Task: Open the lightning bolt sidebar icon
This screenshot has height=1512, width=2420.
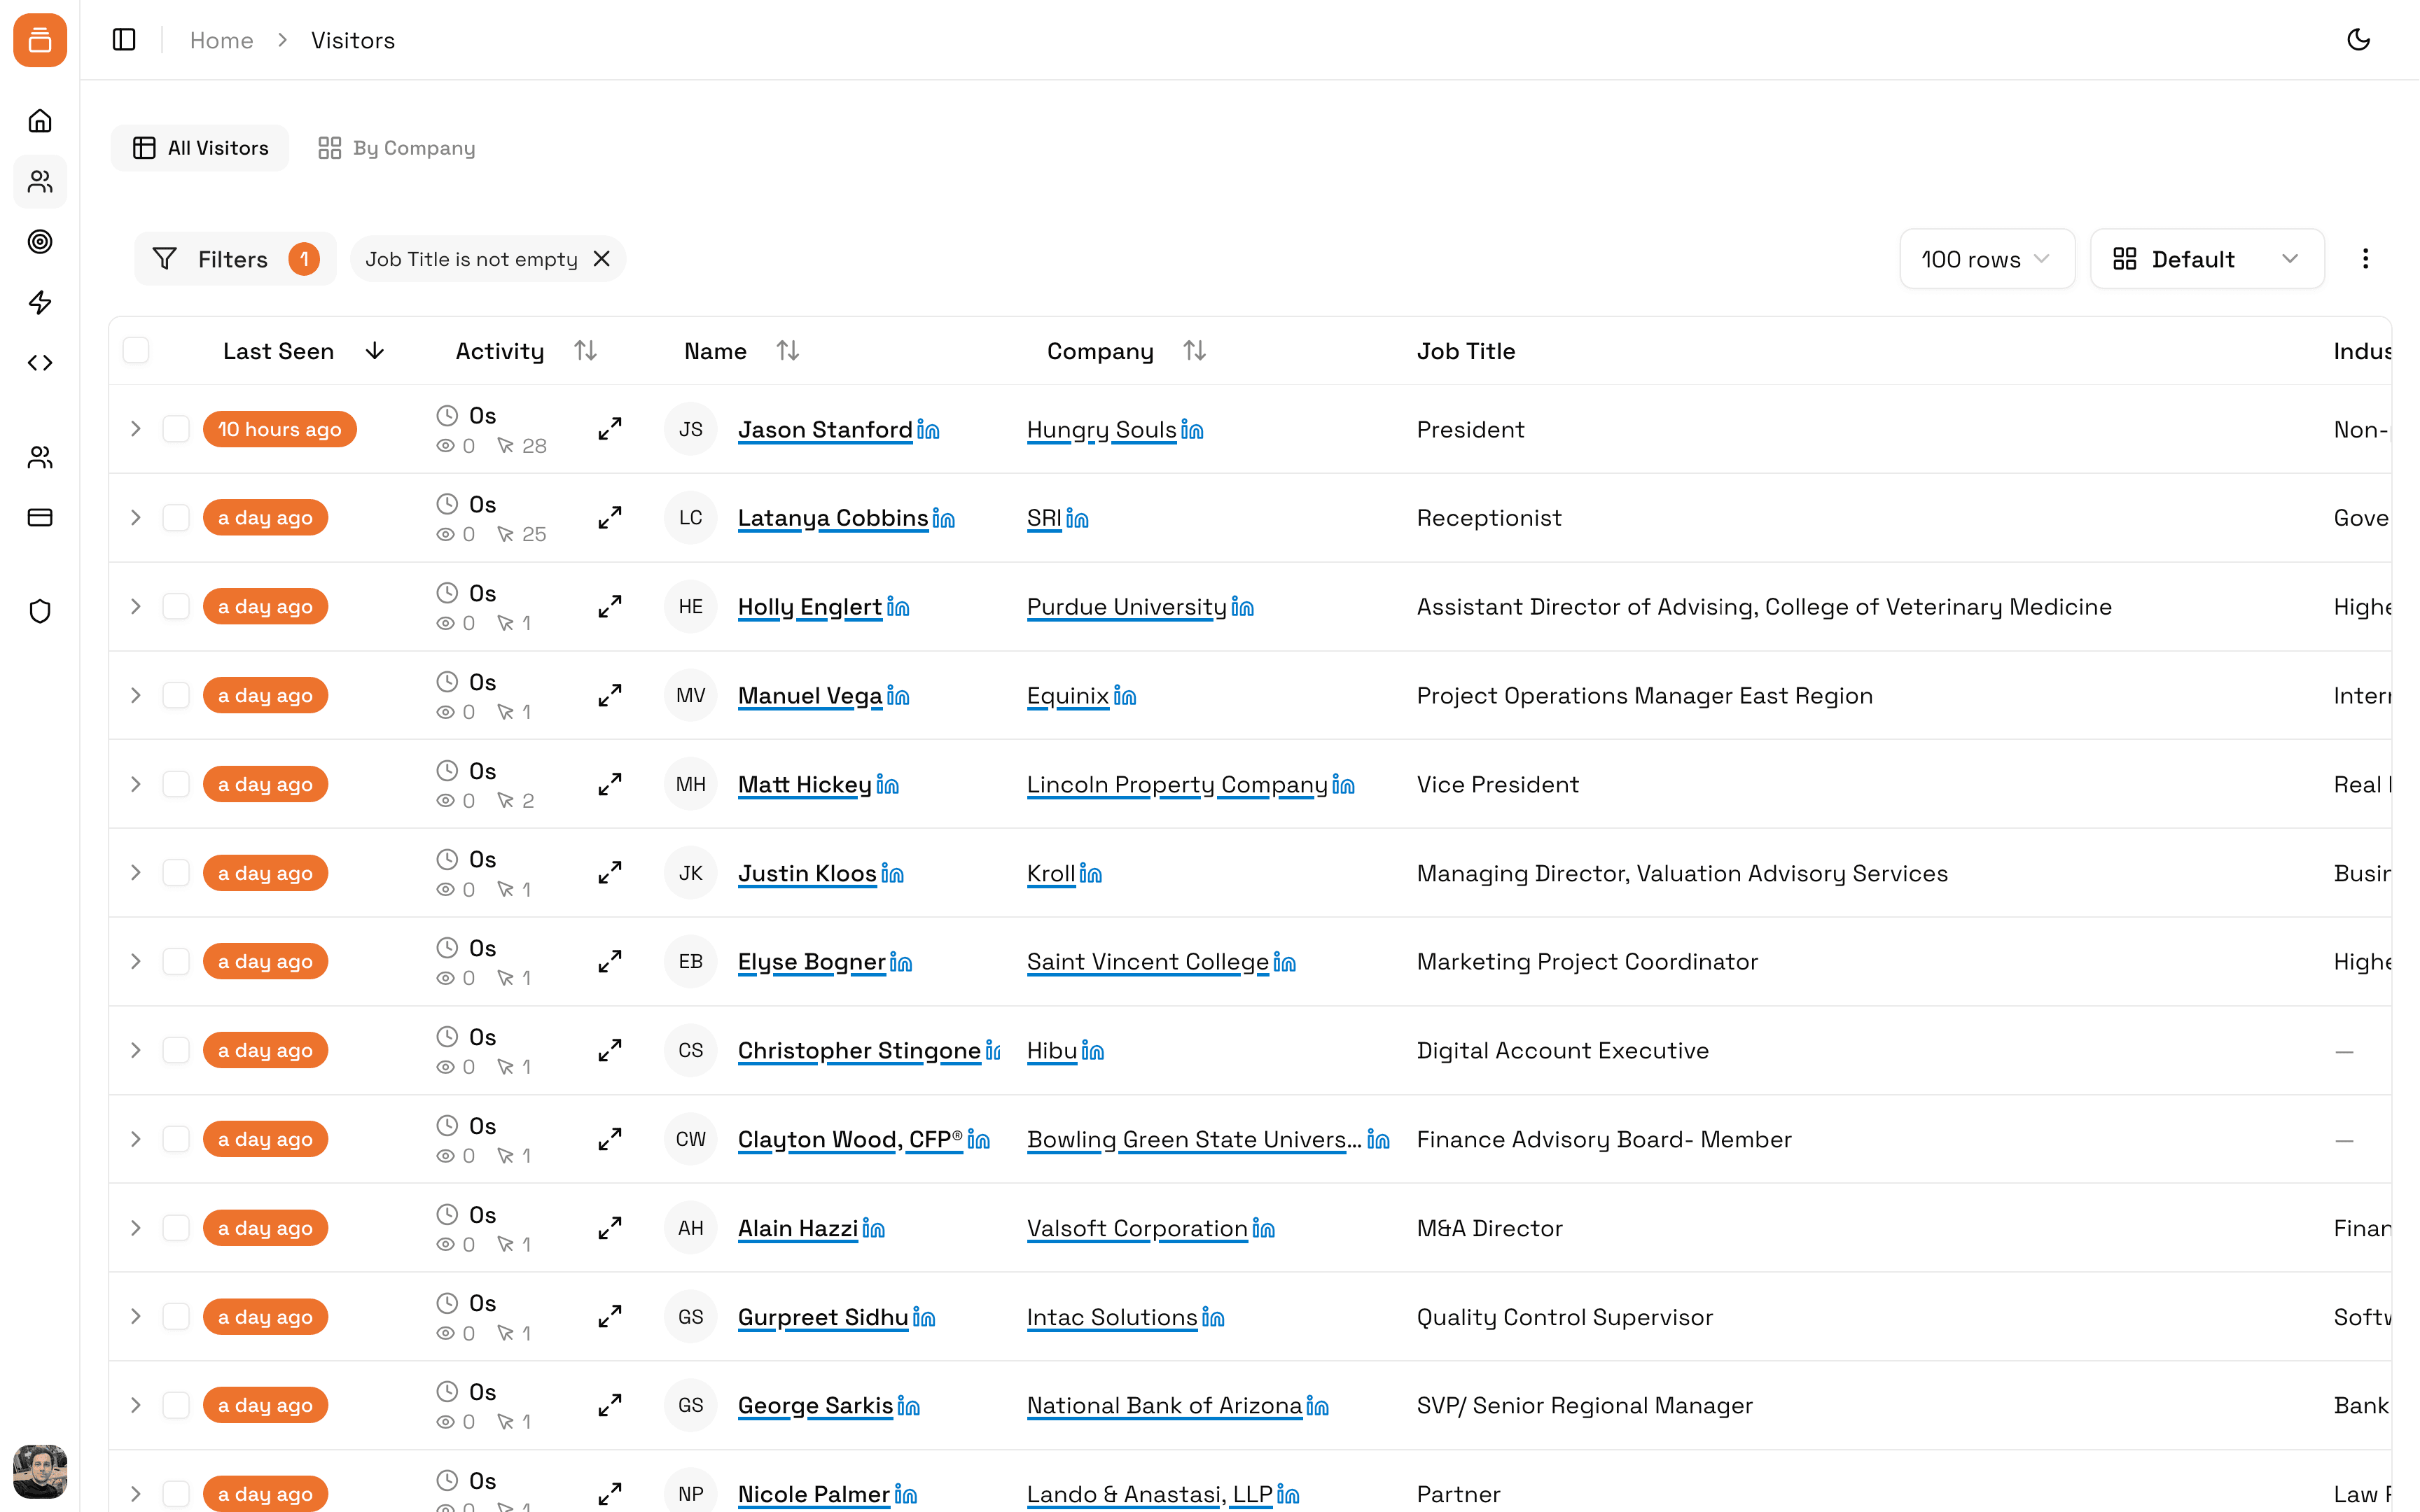Action: pos(40,302)
